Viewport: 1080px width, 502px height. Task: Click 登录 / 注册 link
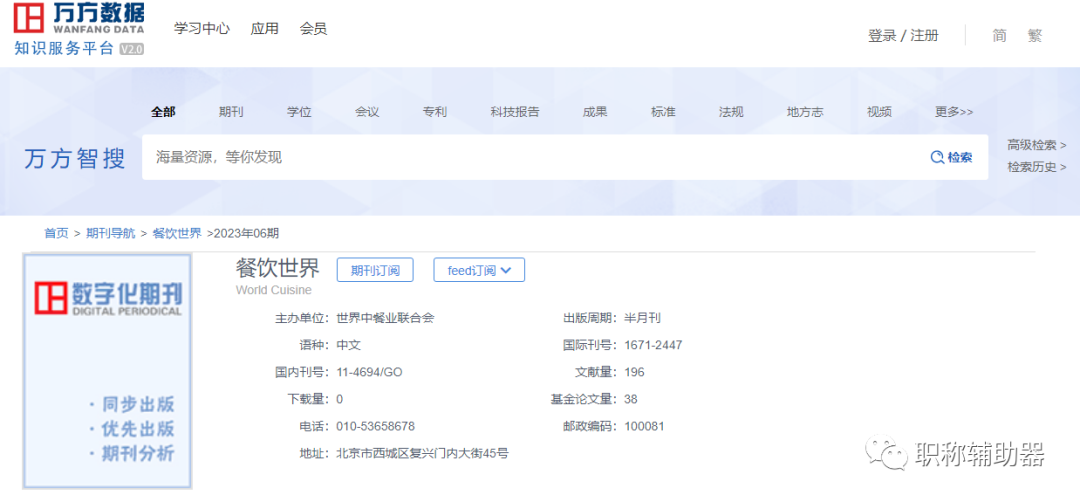pyautogui.click(x=903, y=36)
